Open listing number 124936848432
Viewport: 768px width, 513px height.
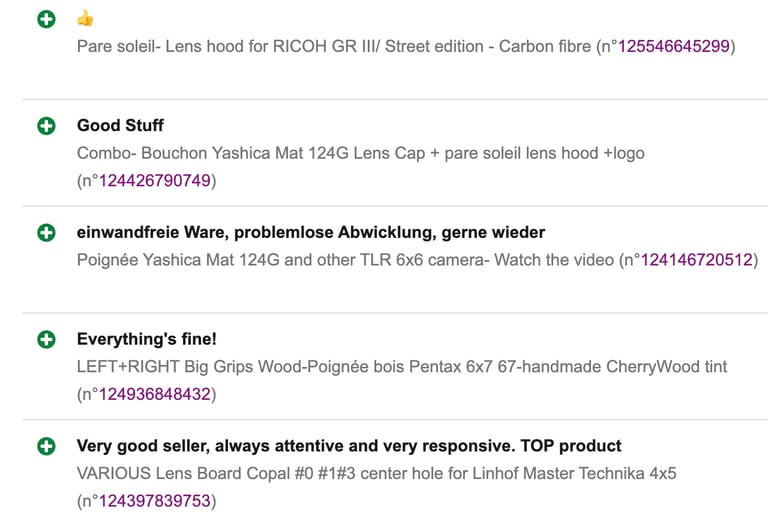pyautogui.click(x=154, y=394)
